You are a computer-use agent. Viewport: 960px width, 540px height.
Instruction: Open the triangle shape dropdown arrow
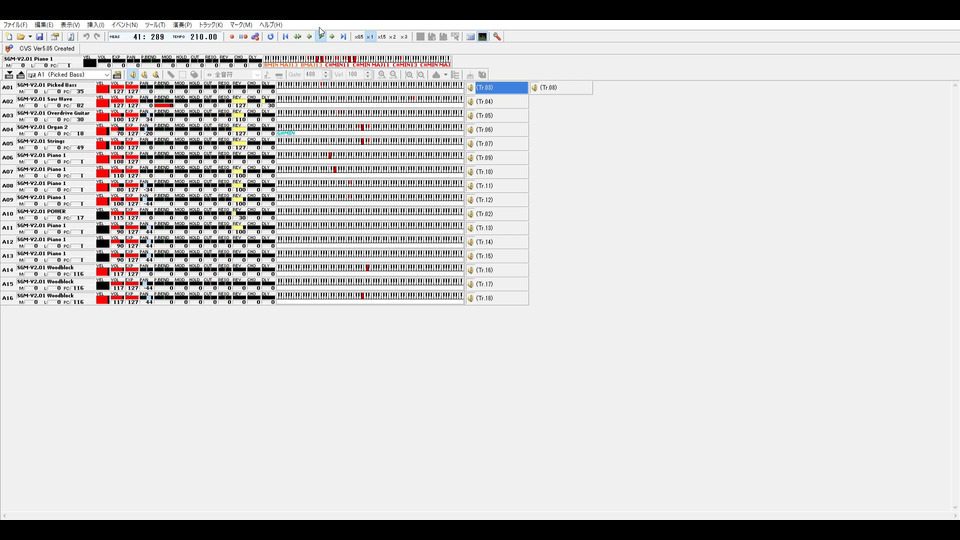click(x=445, y=75)
